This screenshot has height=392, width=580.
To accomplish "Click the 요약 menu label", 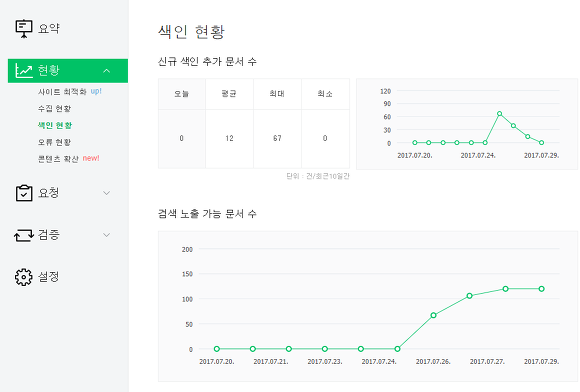I will (x=49, y=28).
